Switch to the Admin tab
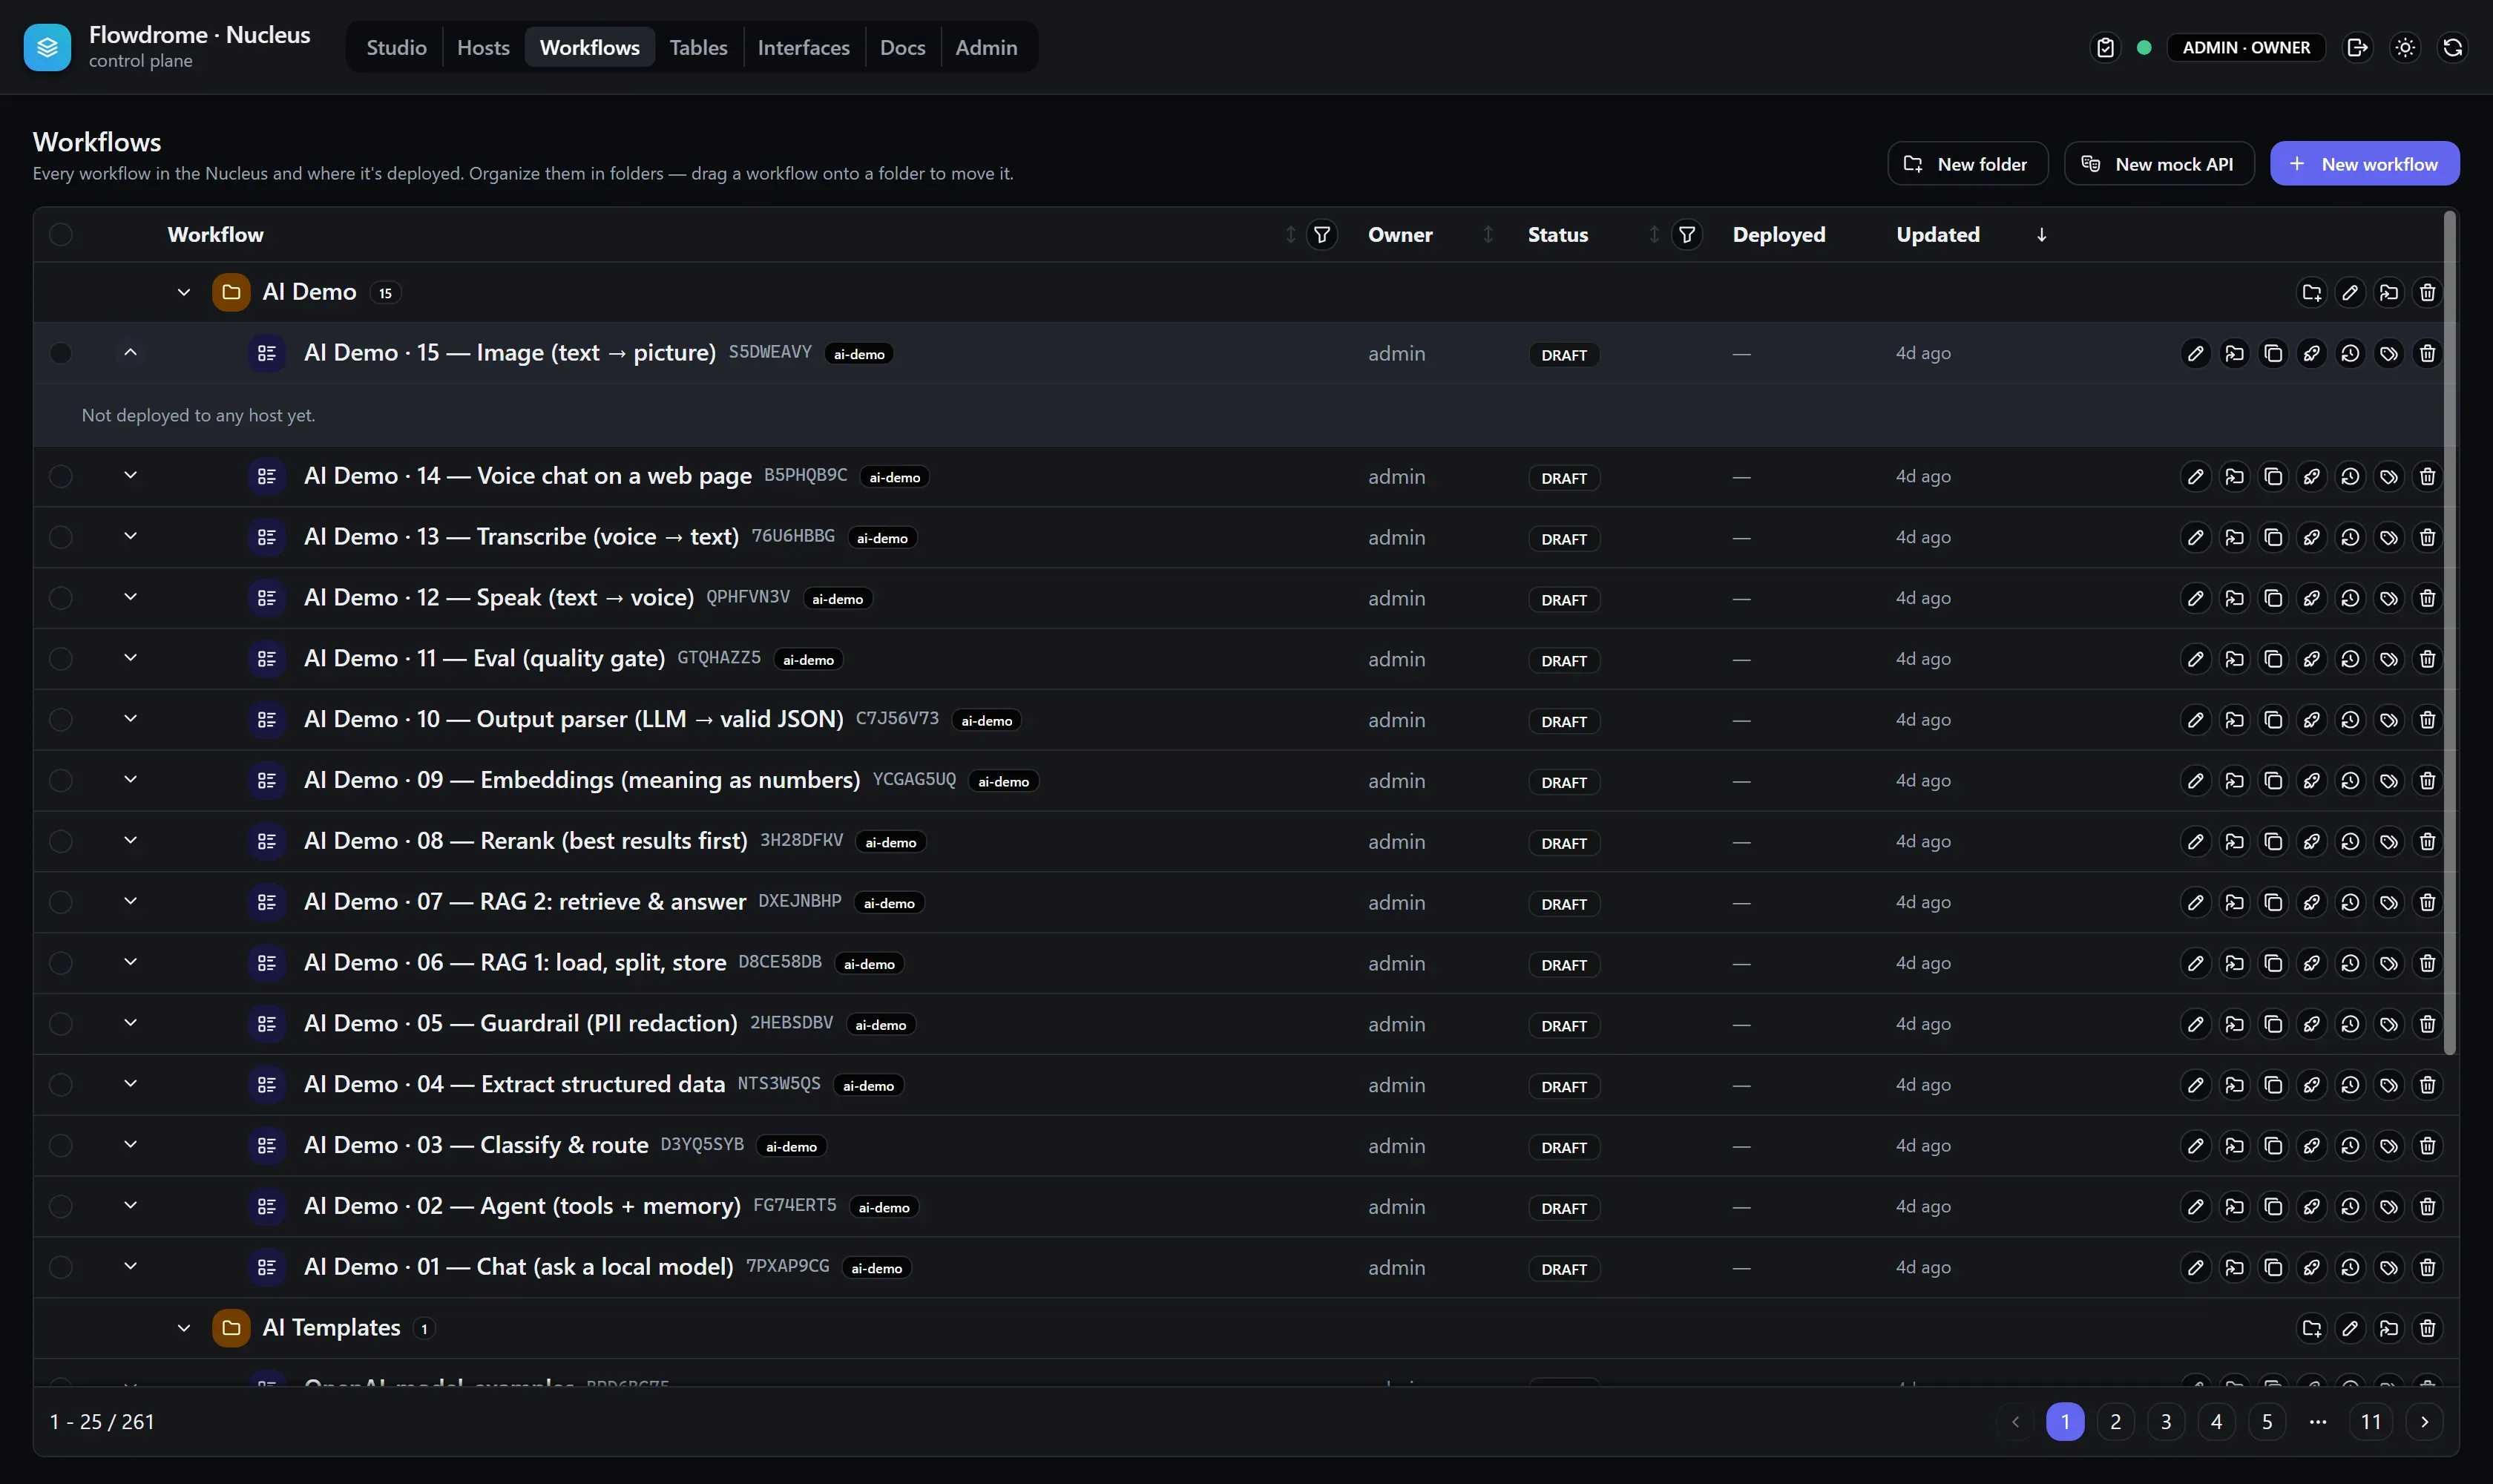2493x1484 pixels. [x=986, y=47]
